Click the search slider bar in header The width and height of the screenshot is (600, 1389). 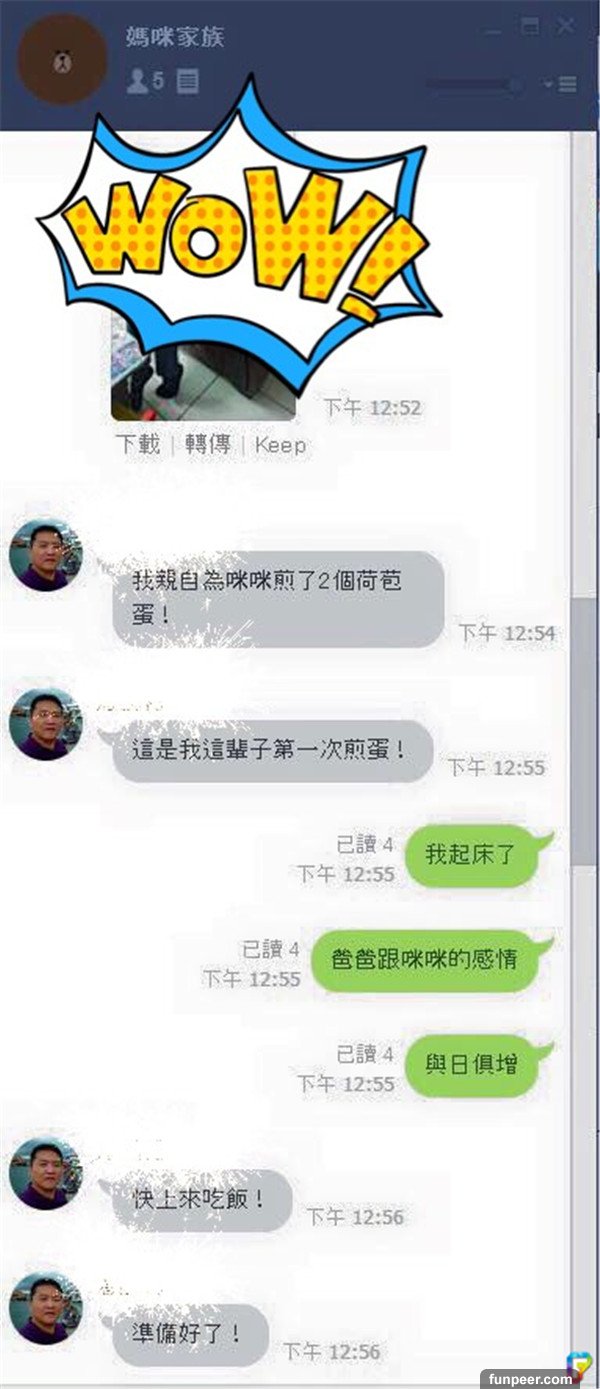click(x=474, y=85)
